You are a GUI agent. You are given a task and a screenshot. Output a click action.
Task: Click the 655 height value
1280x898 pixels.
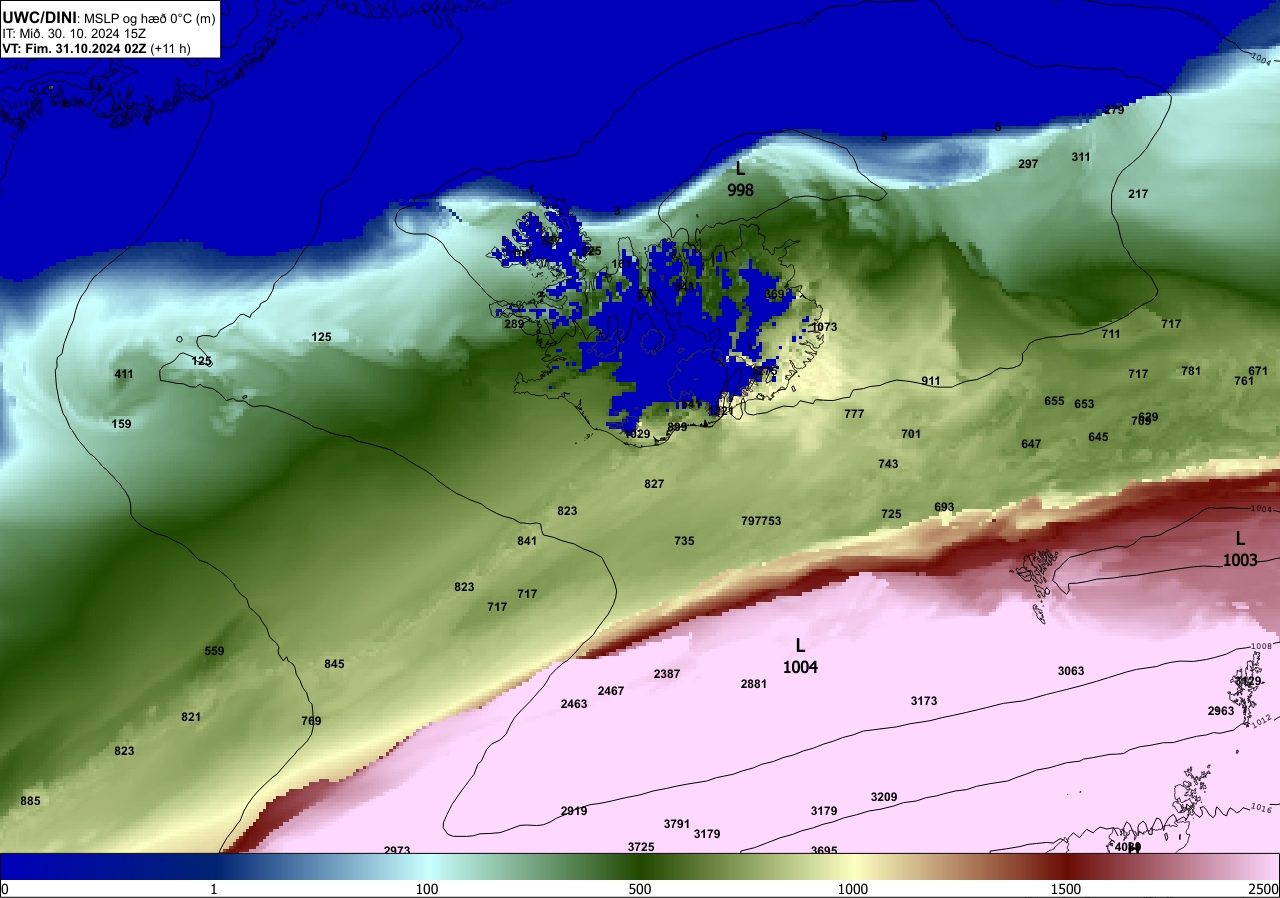click(x=1054, y=401)
